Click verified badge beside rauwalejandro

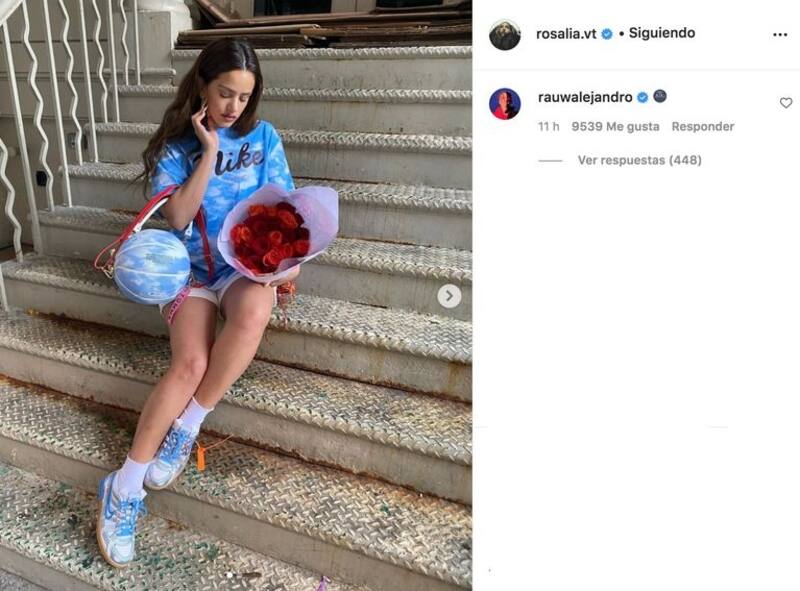642,97
